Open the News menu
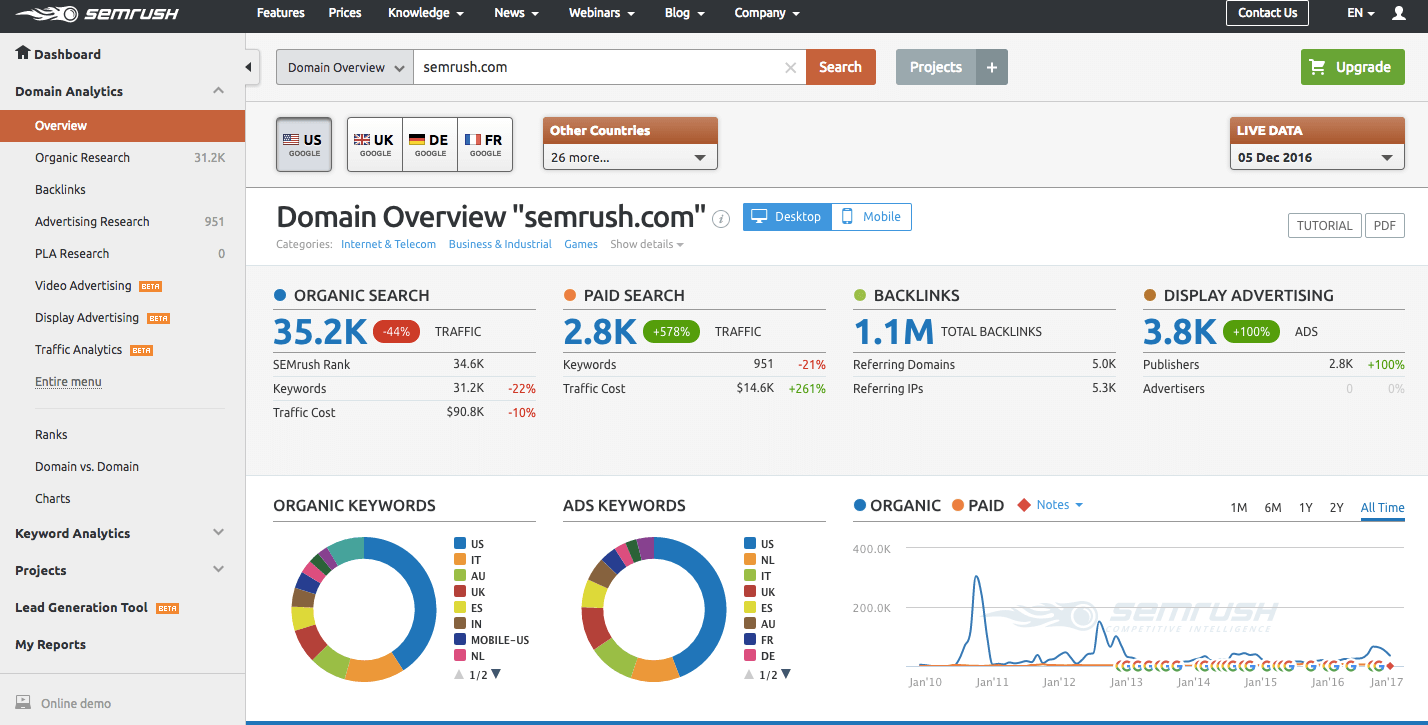1428x725 pixels. (517, 13)
